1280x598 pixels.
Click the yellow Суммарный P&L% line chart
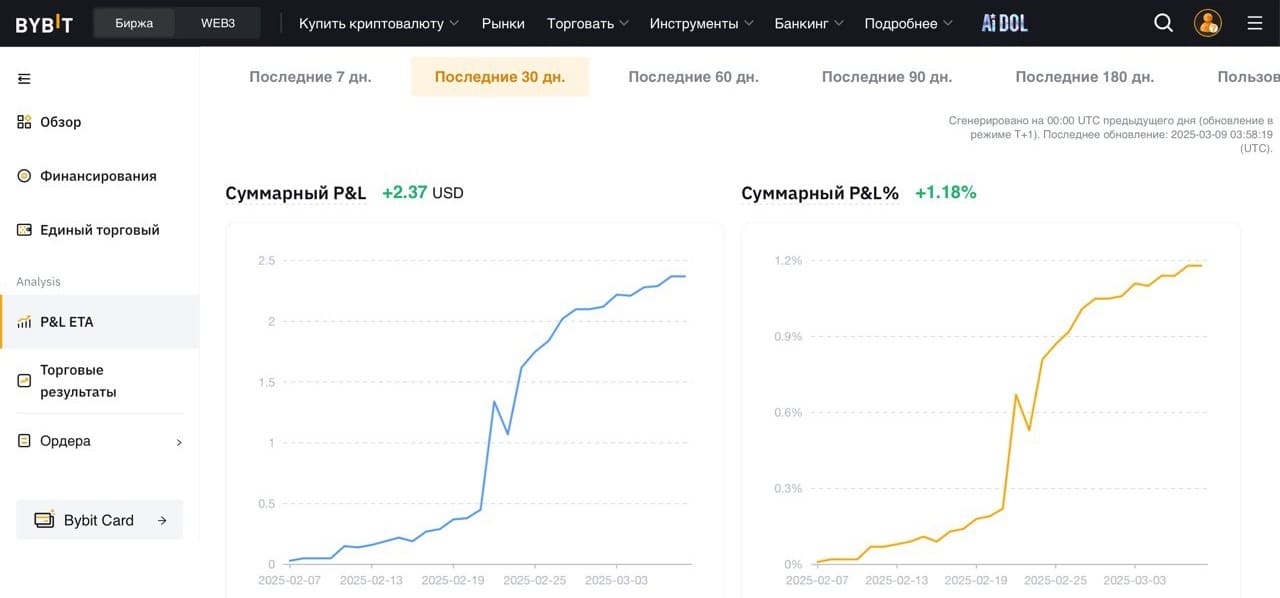click(x=1009, y=414)
